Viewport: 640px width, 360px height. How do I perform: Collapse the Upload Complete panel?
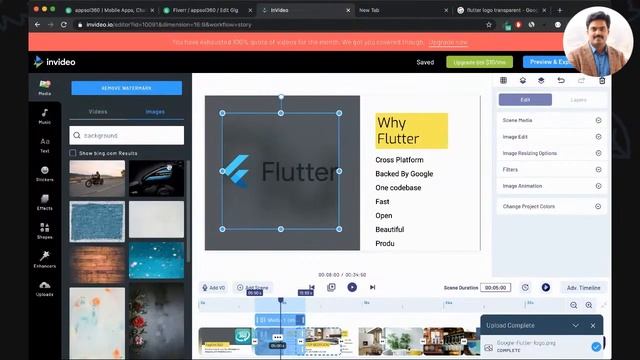[576, 325]
